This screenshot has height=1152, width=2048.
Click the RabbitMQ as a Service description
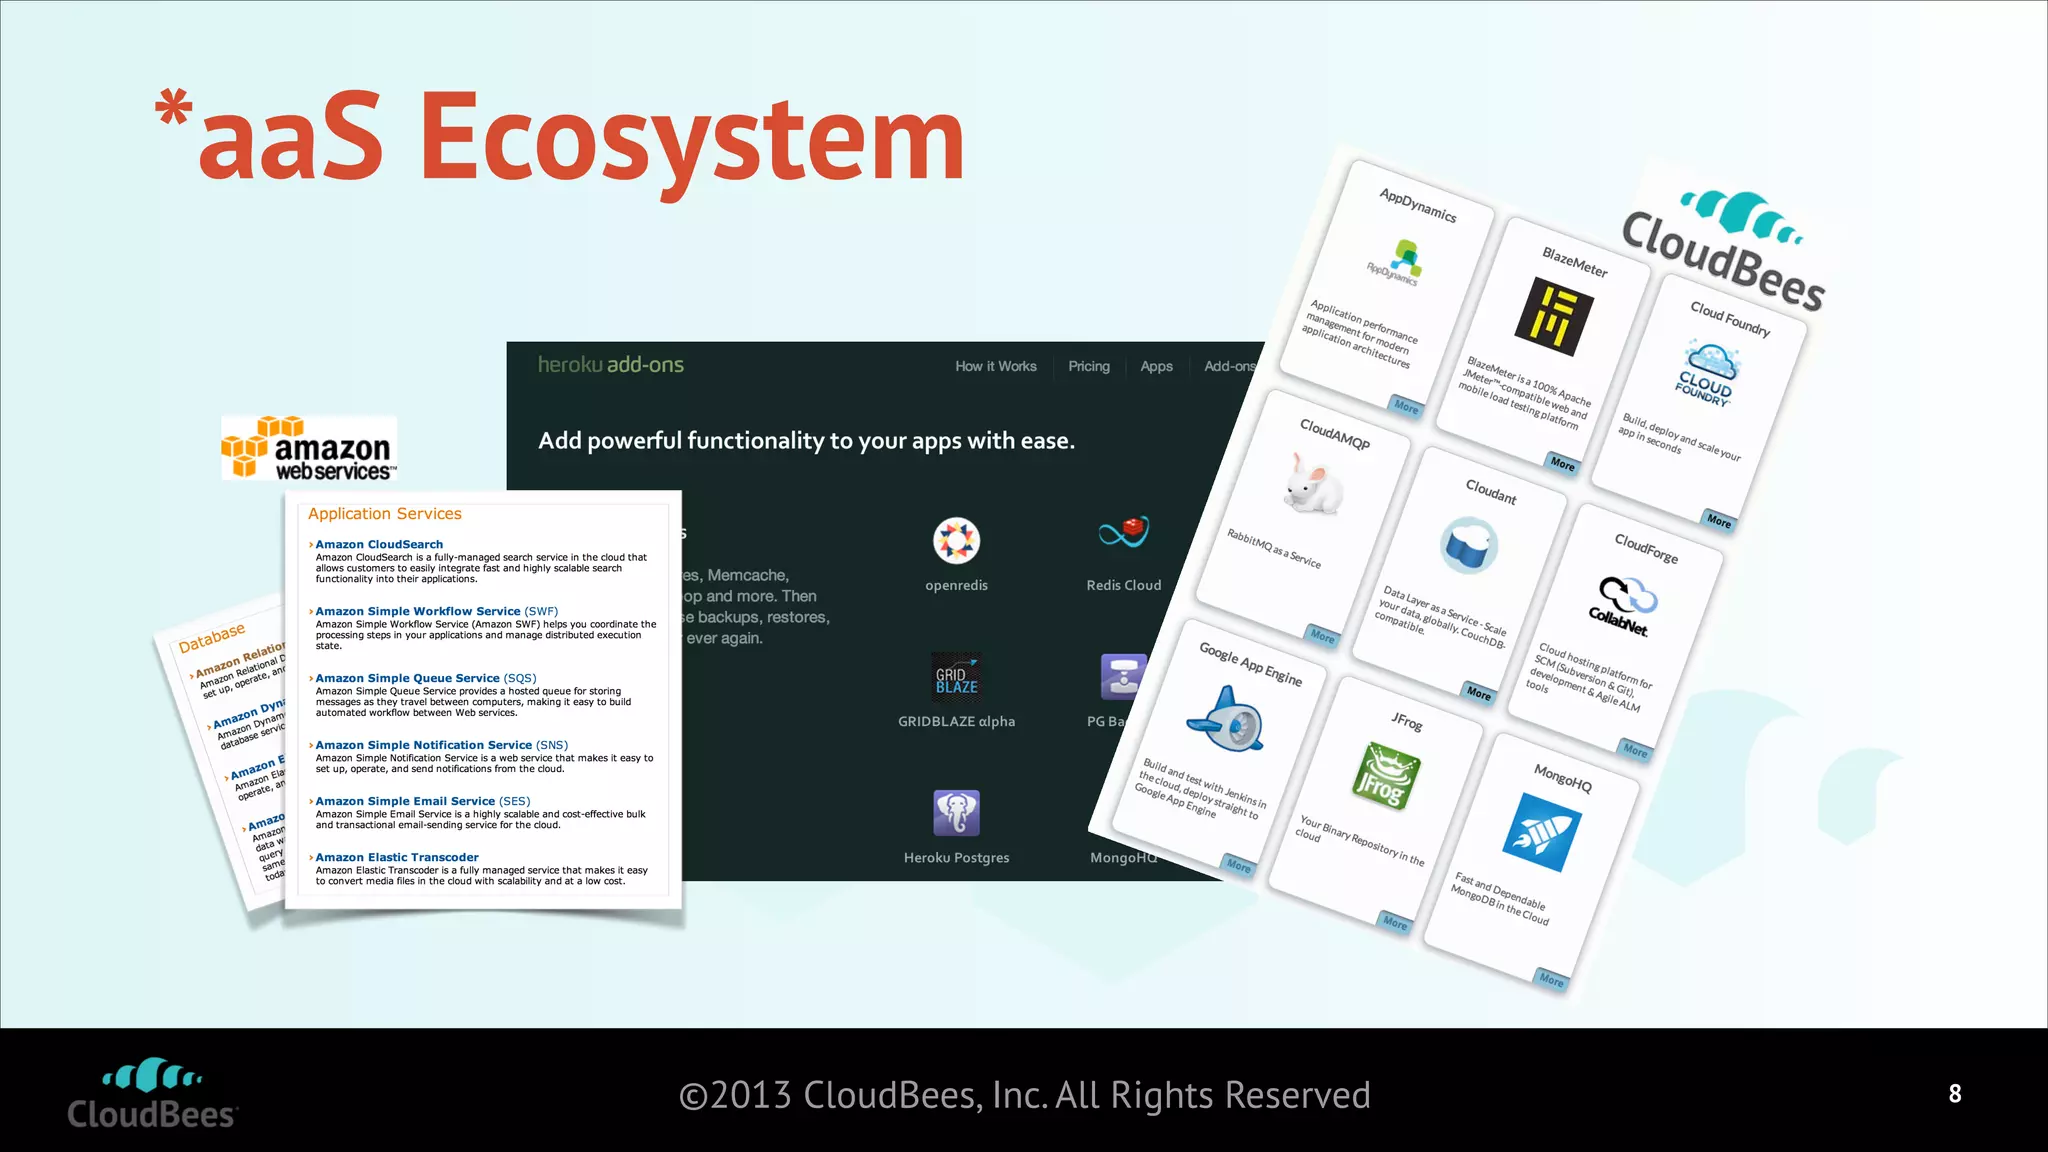tap(1273, 549)
